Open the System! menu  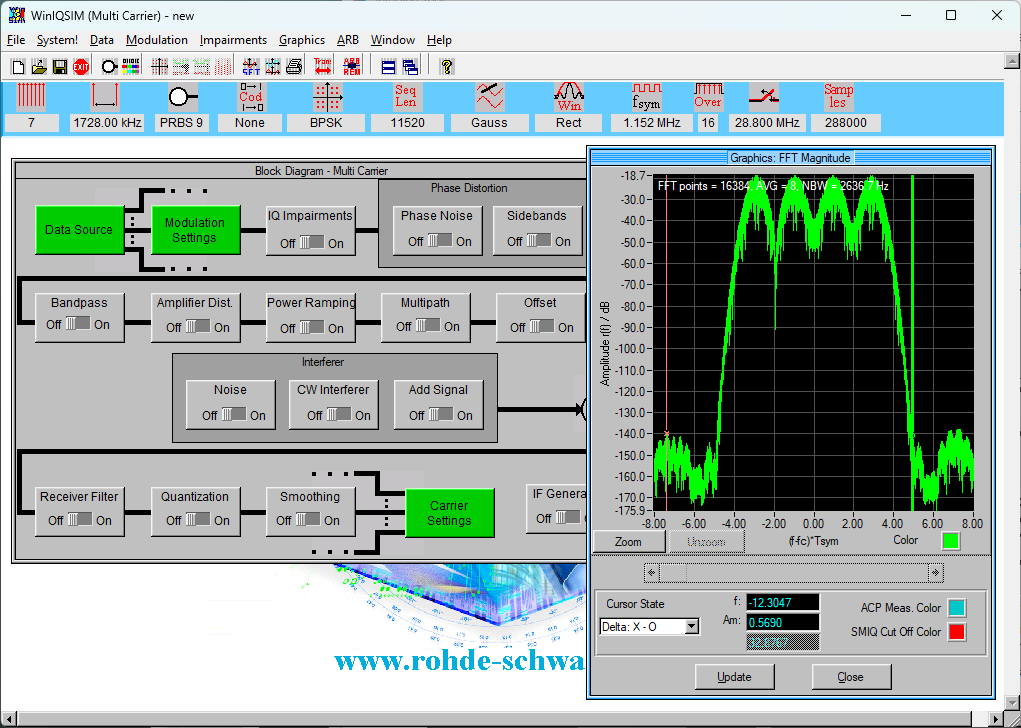point(57,40)
